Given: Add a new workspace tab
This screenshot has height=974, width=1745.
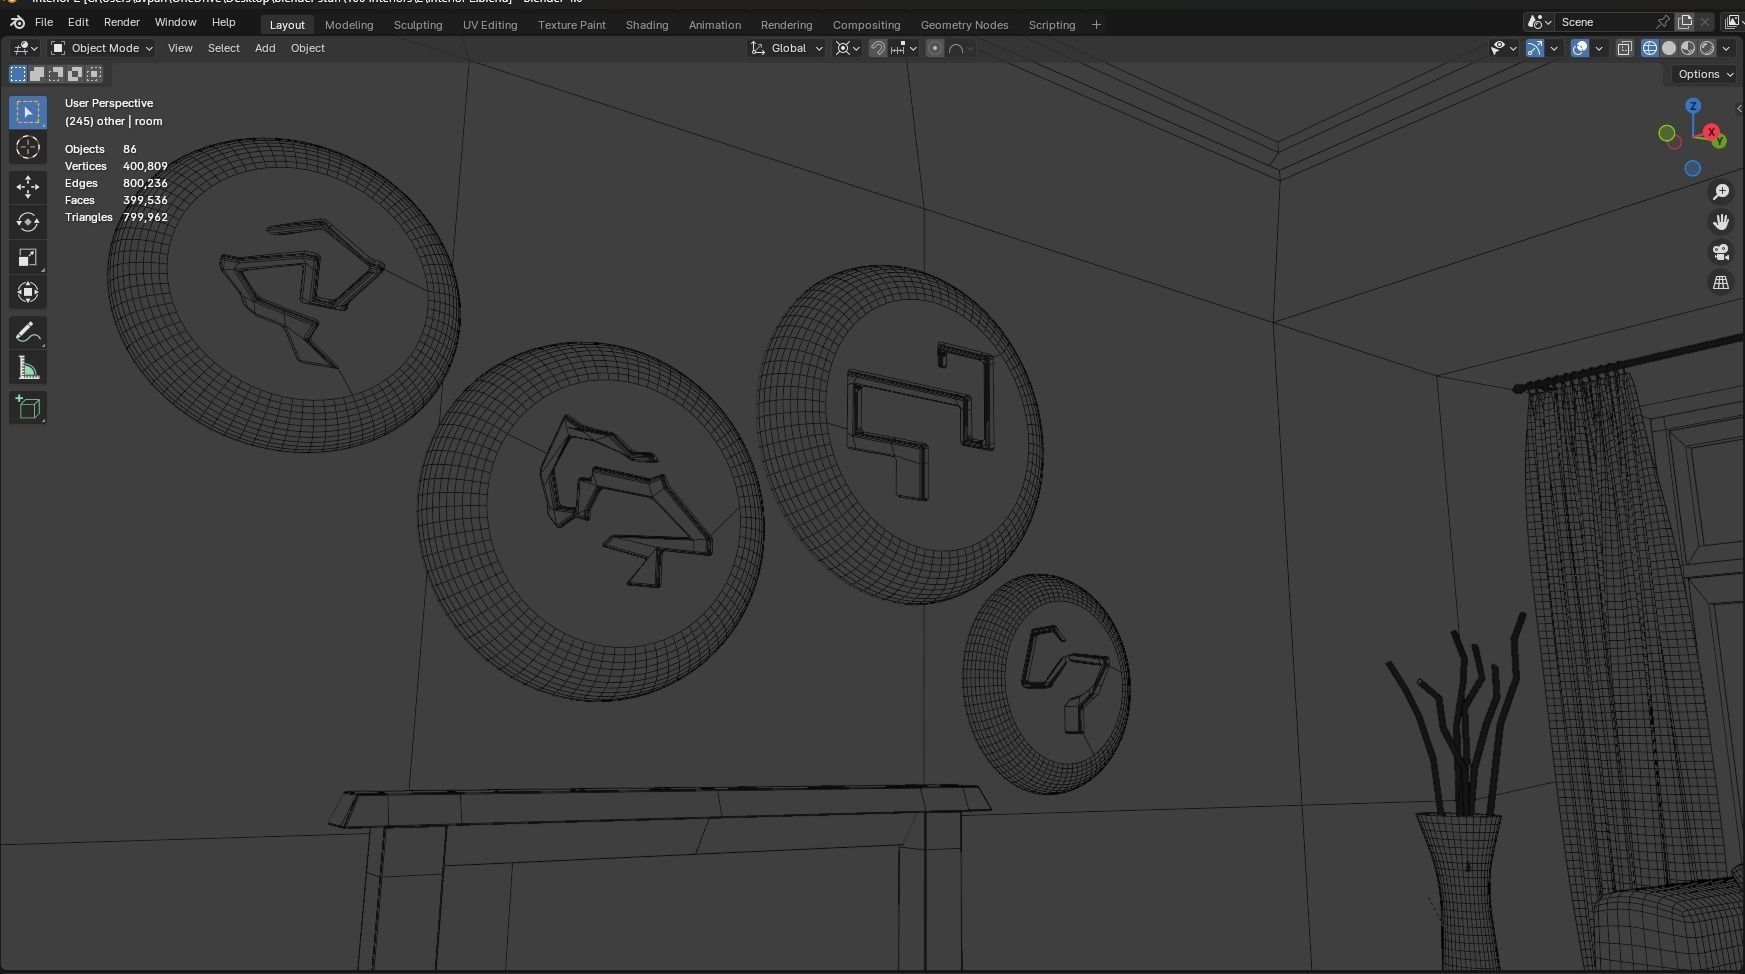Looking at the screenshot, I should click(1096, 25).
